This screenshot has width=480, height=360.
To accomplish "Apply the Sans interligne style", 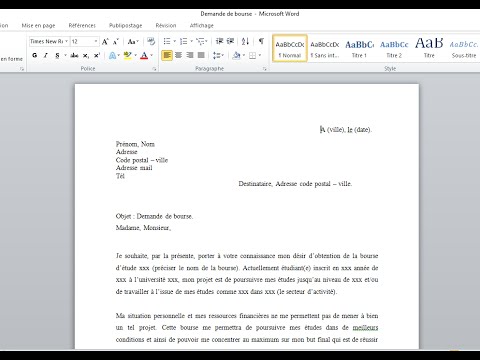I will tap(325, 48).
